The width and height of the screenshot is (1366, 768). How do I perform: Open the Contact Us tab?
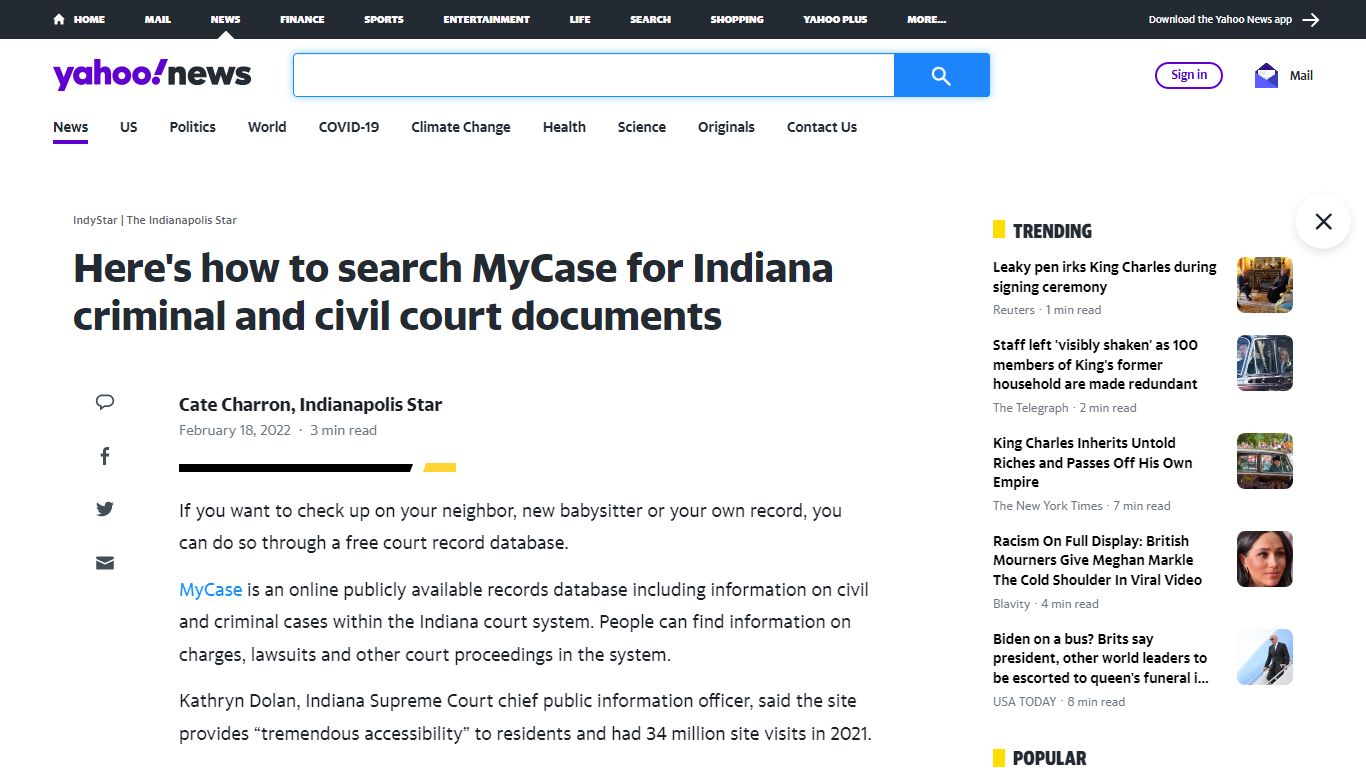tap(822, 127)
